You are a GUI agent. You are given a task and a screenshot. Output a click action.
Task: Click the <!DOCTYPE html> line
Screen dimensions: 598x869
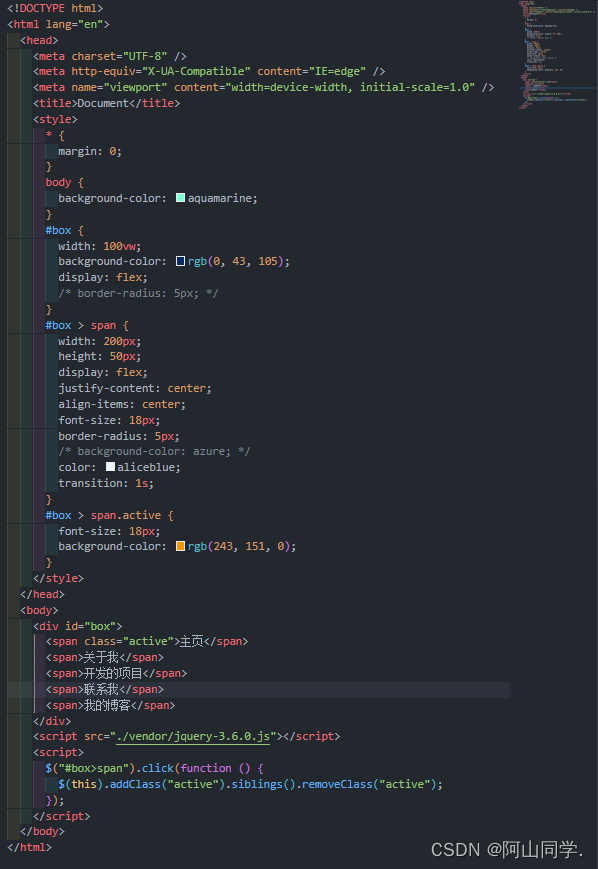[55, 8]
